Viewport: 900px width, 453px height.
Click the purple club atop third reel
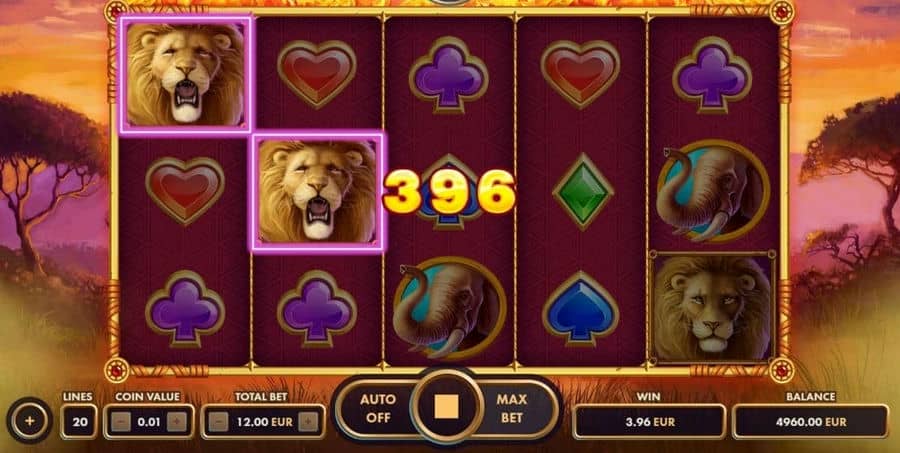(x=449, y=75)
